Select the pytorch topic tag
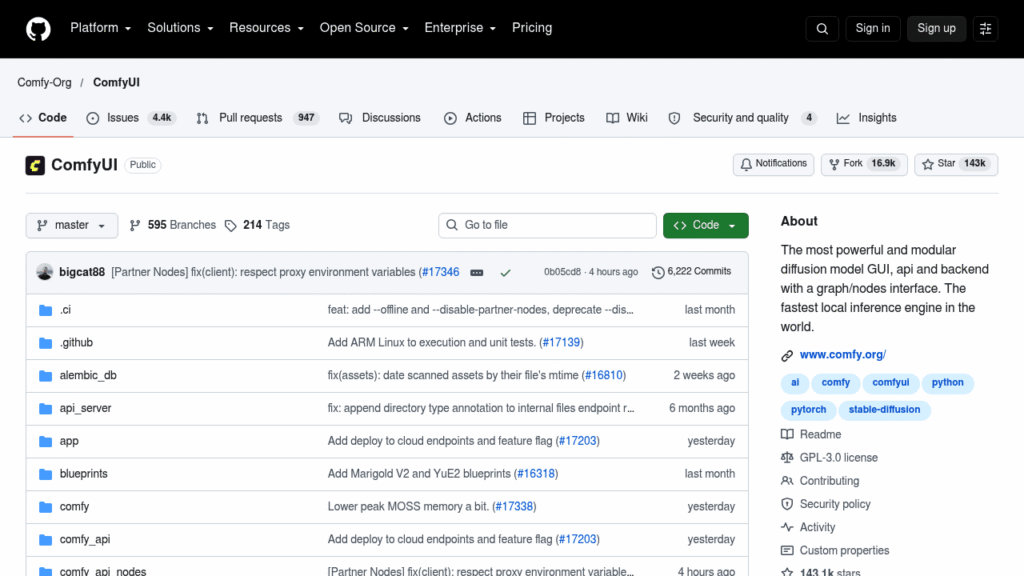This screenshot has width=1024, height=576. click(x=808, y=410)
